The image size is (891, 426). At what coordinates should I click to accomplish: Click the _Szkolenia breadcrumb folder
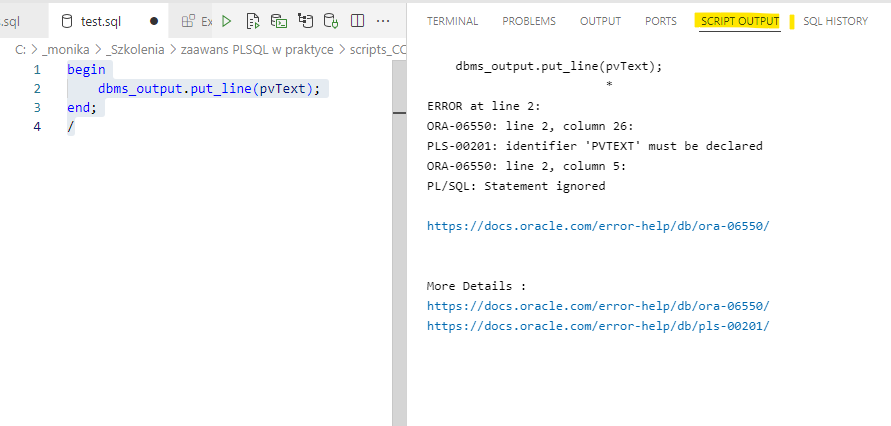[x=136, y=49]
